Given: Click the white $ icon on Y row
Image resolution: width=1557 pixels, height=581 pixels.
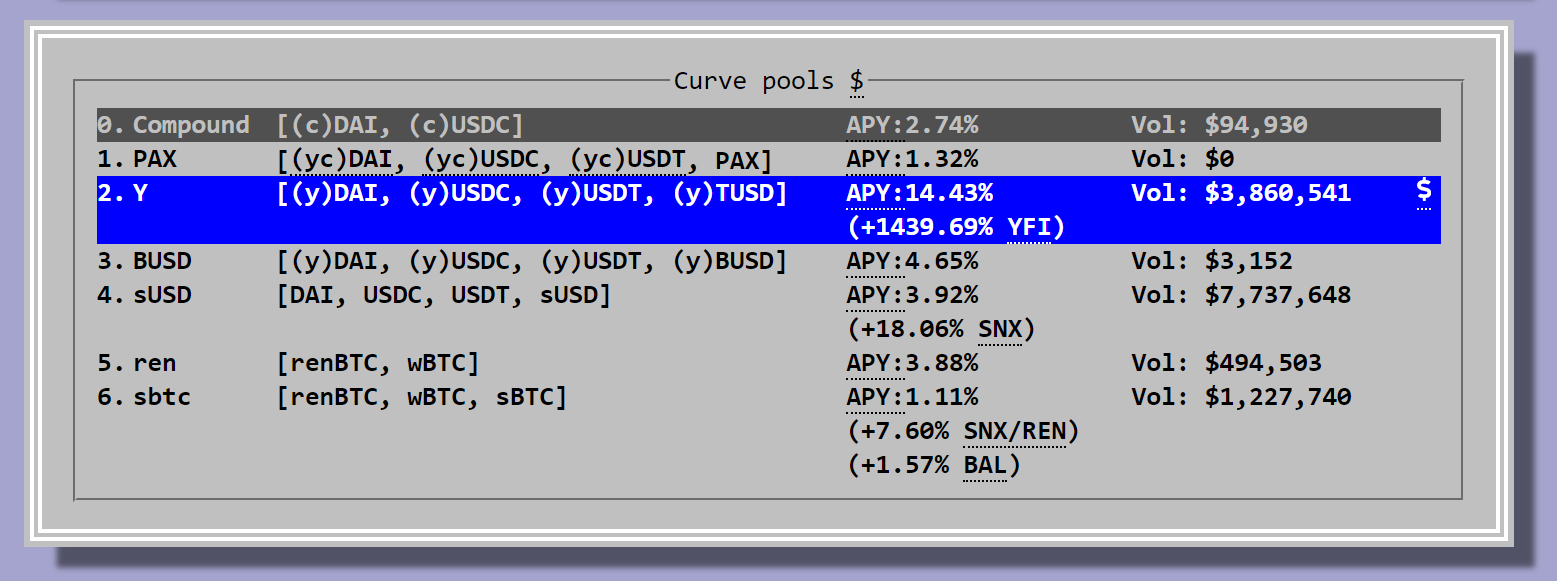Looking at the screenshot, I should click(x=1423, y=192).
